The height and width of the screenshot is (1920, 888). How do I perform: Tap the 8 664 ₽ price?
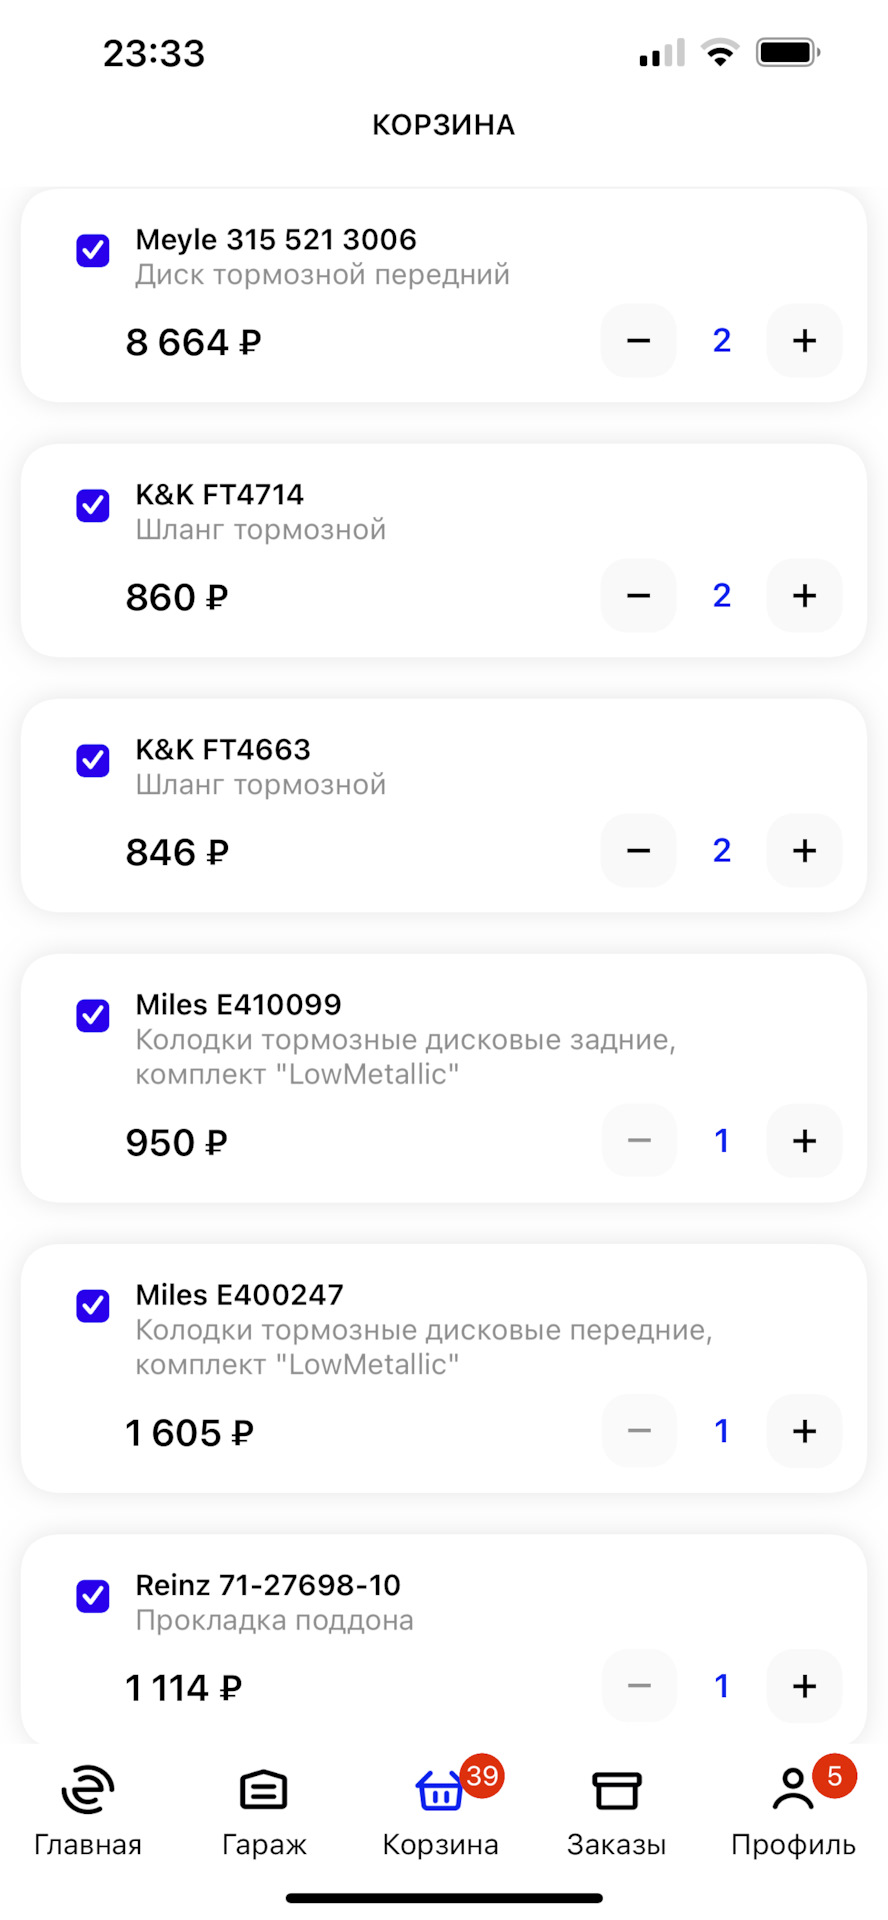(x=193, y=343)
